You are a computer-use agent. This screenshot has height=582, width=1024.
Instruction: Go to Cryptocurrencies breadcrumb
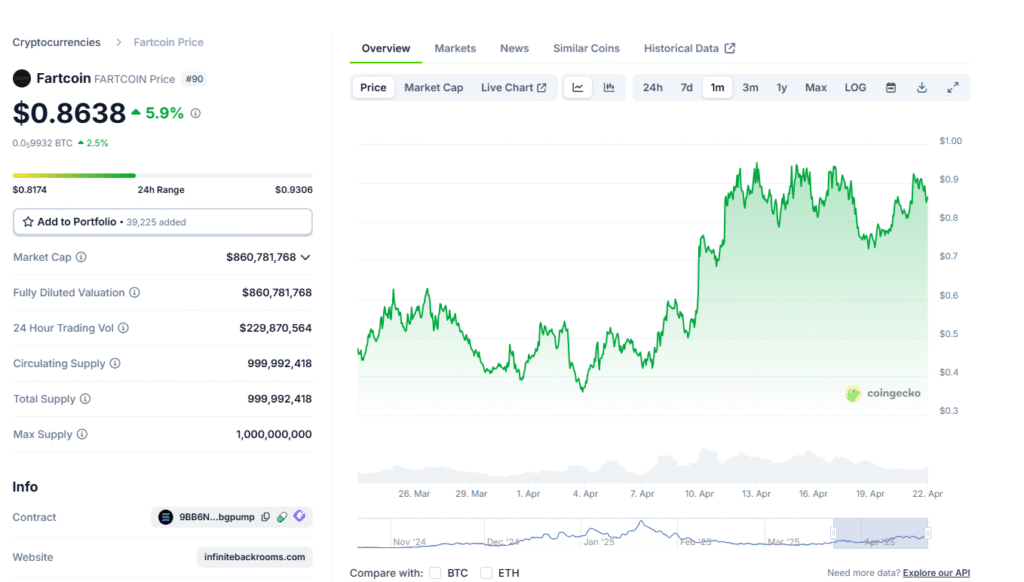(x=57, y=42)
